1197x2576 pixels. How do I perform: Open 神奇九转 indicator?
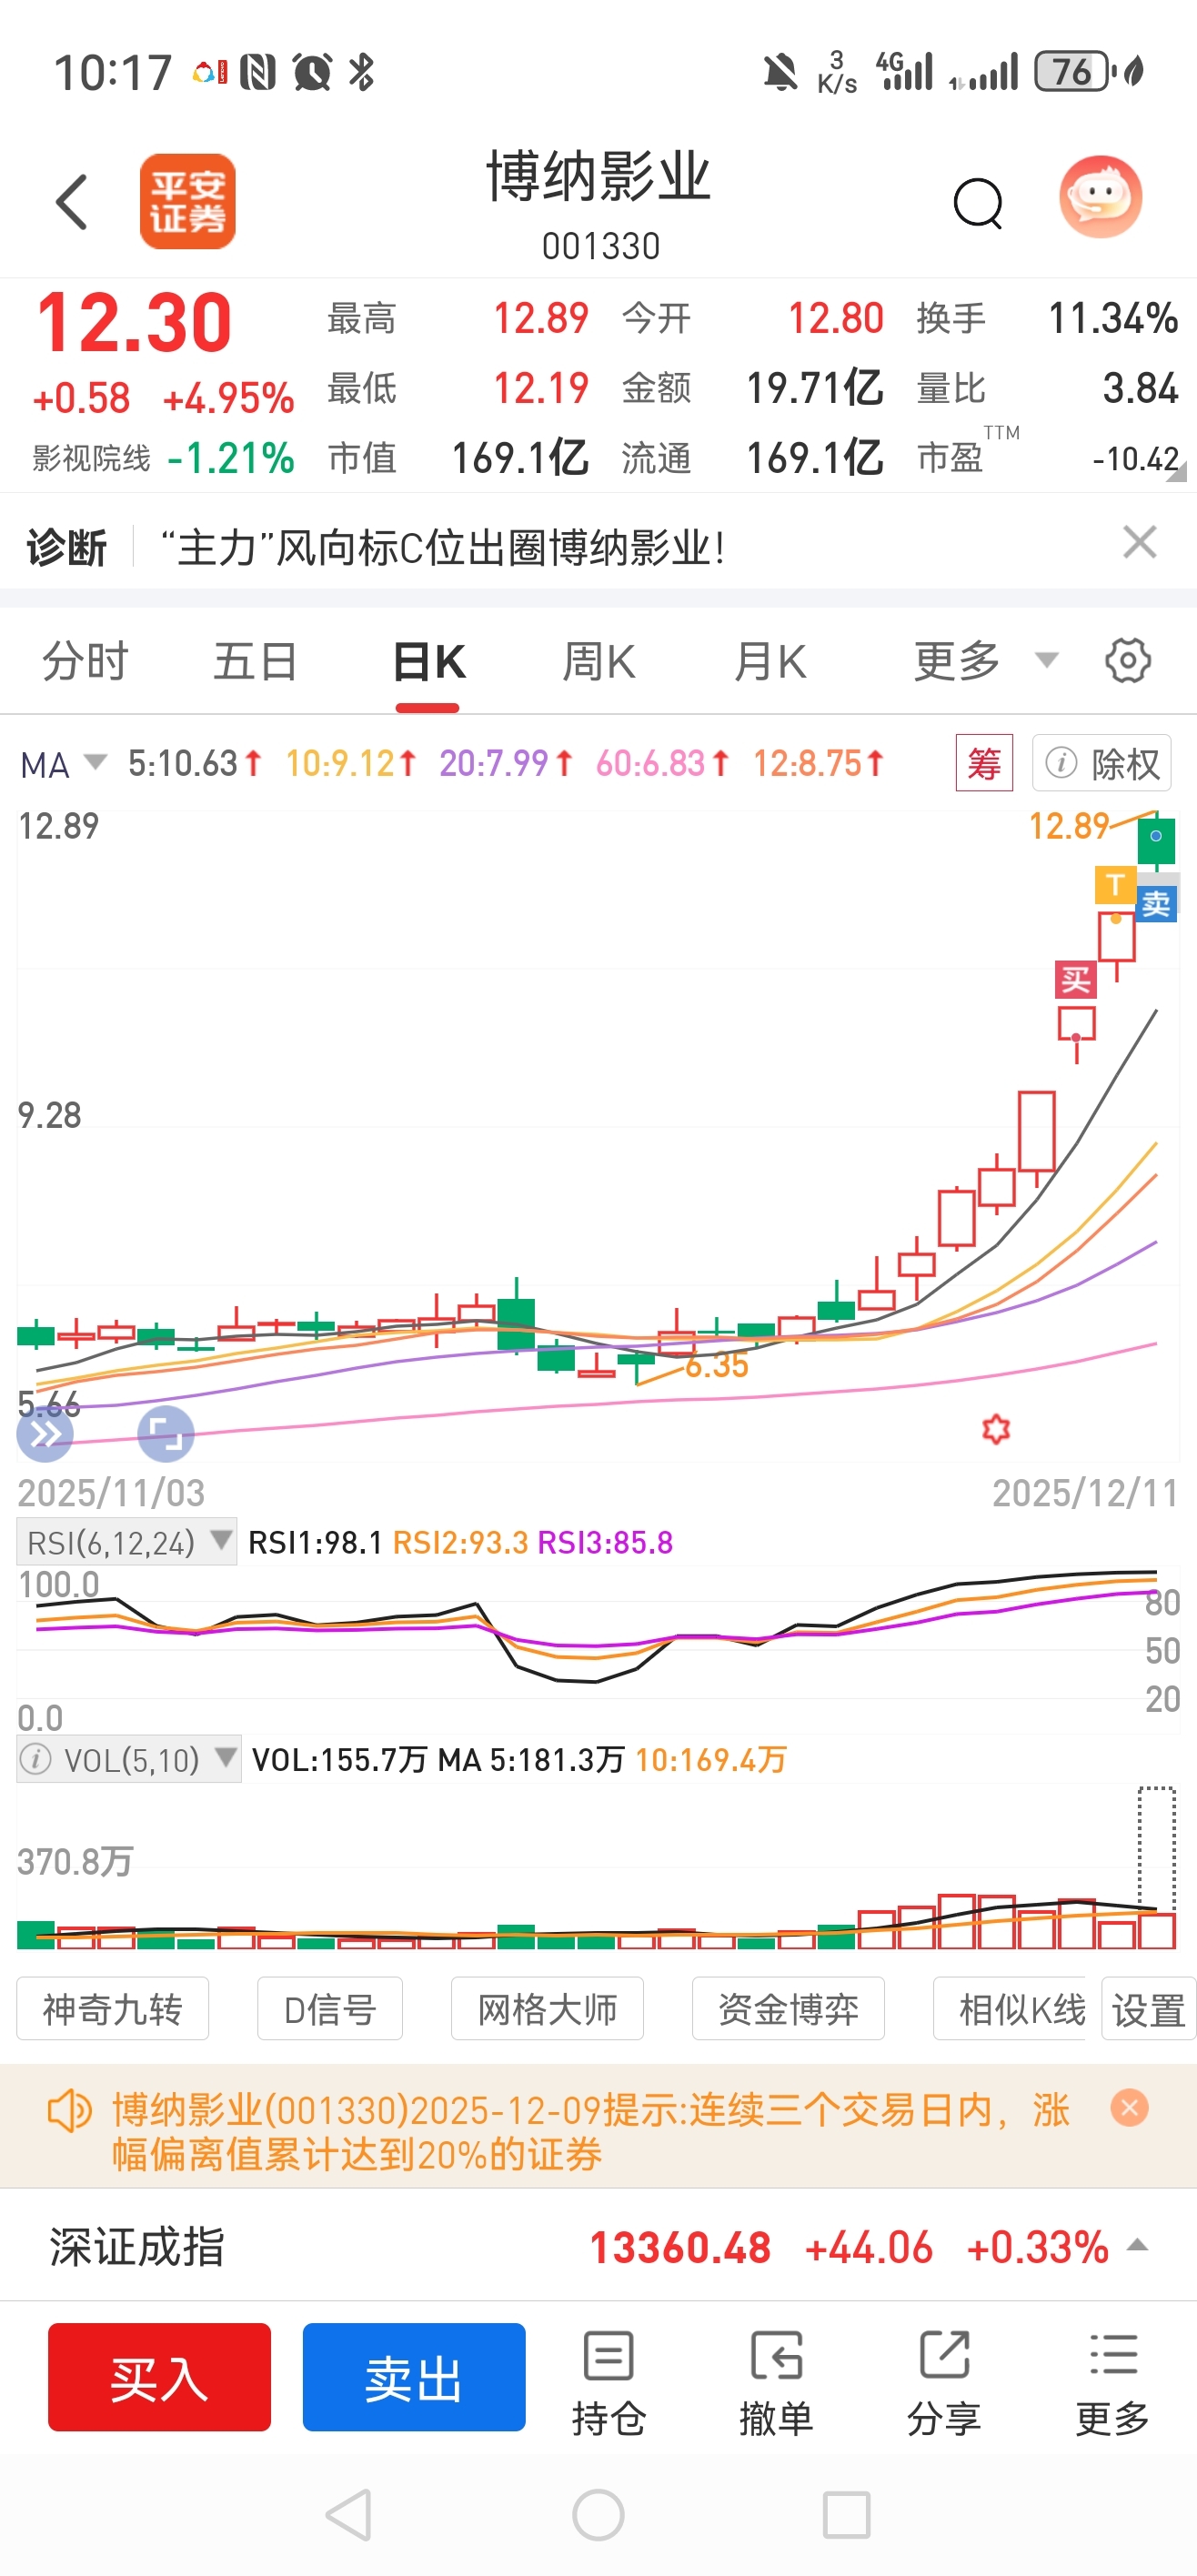click(113, 2008)
